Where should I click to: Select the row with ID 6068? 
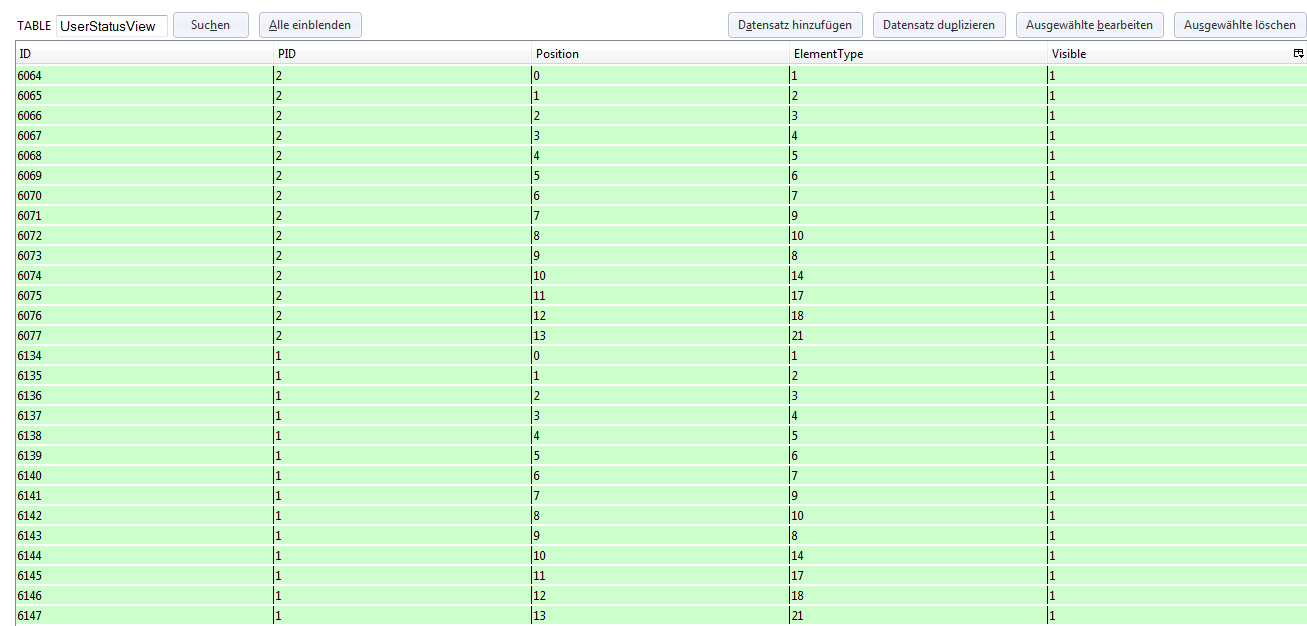tap(661, 156)
